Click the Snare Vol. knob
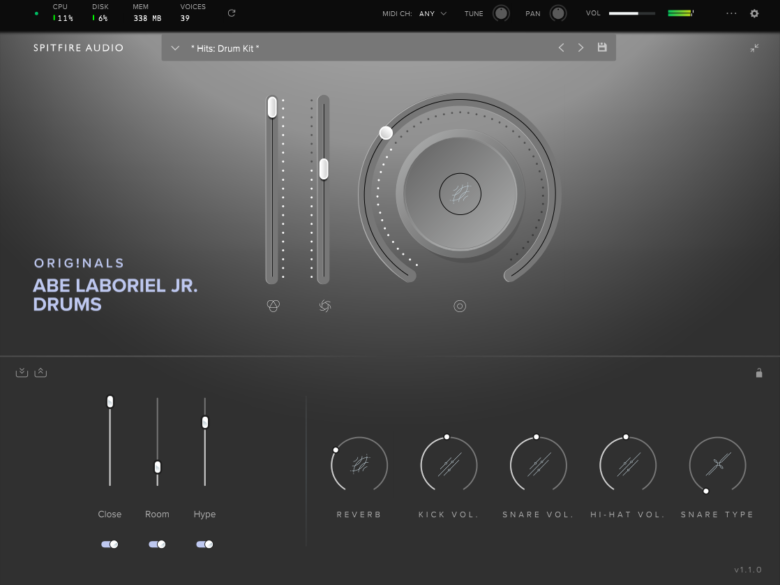Viewport: 780px width, 585px height. pos(538,465)
